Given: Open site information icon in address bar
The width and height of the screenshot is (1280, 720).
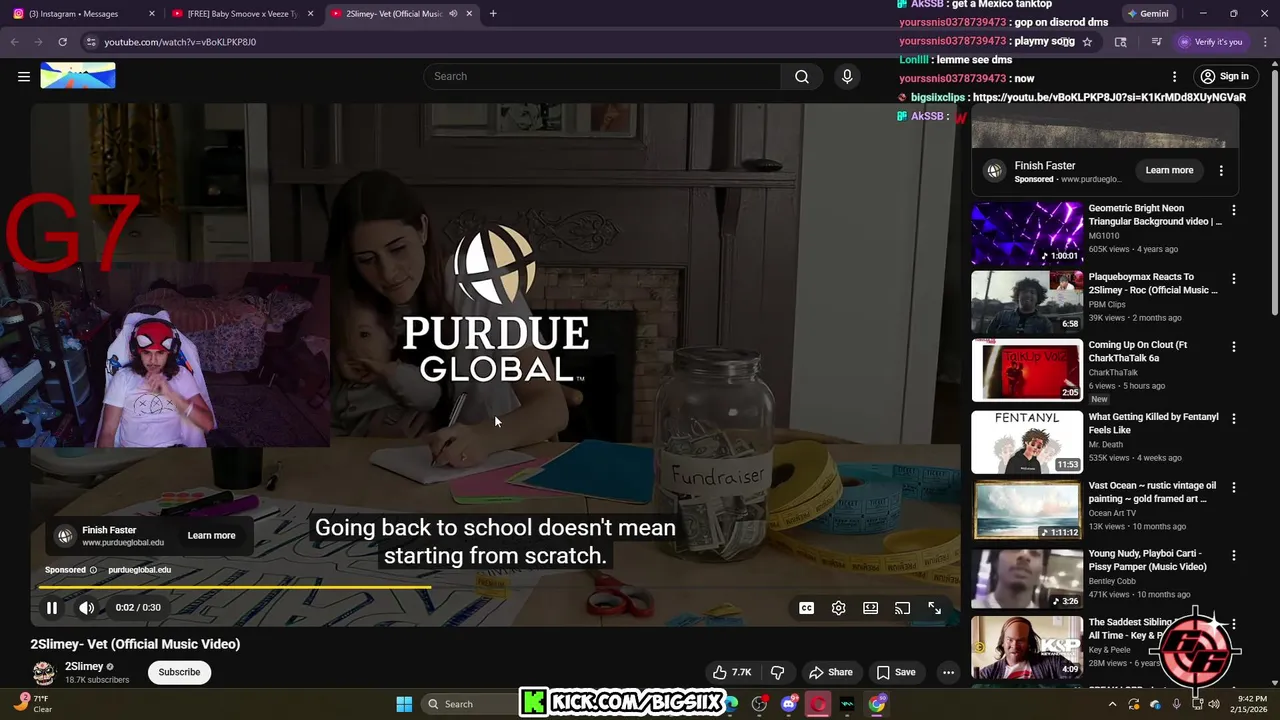Looking at the screenshot, I should click(x=91, y=42).
